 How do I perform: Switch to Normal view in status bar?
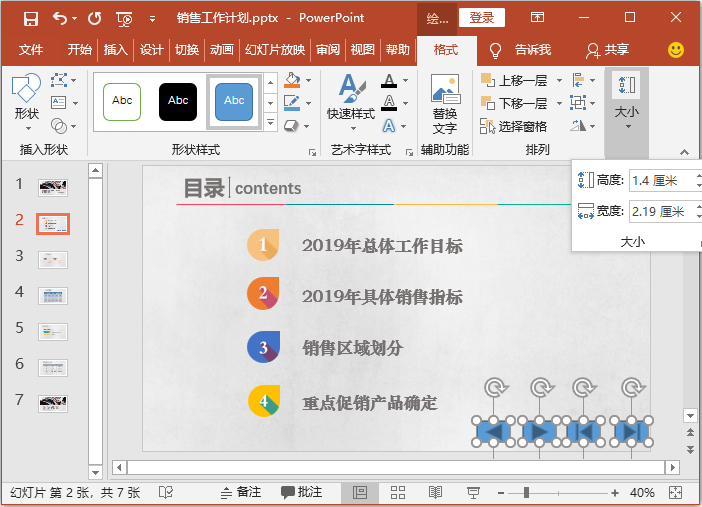(360, 493)
